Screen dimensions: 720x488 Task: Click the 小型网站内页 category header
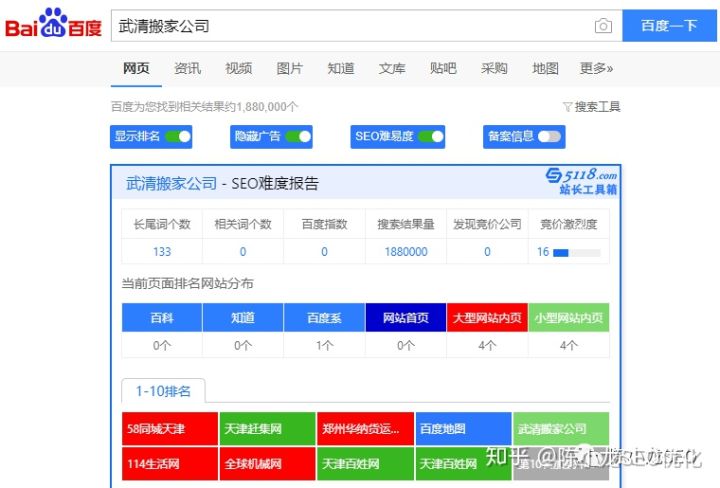coord(569,317)
